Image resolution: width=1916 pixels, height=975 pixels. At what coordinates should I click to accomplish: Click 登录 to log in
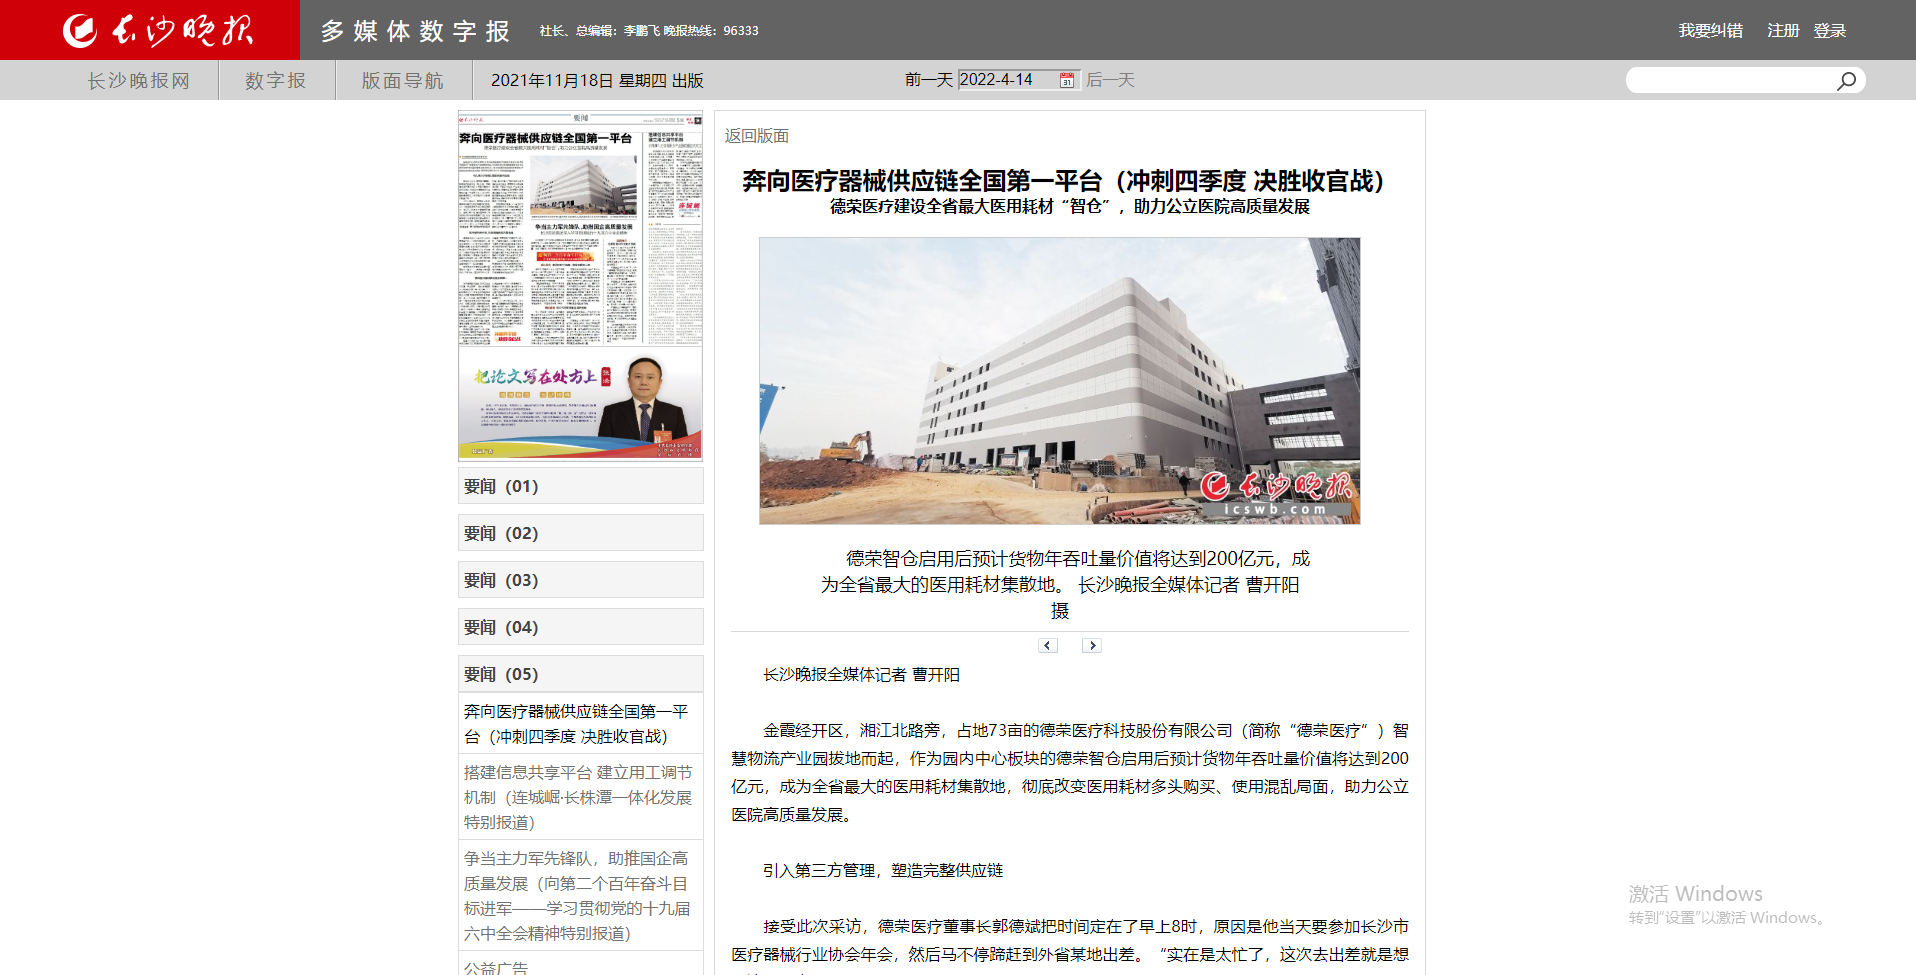(1831, 30)
